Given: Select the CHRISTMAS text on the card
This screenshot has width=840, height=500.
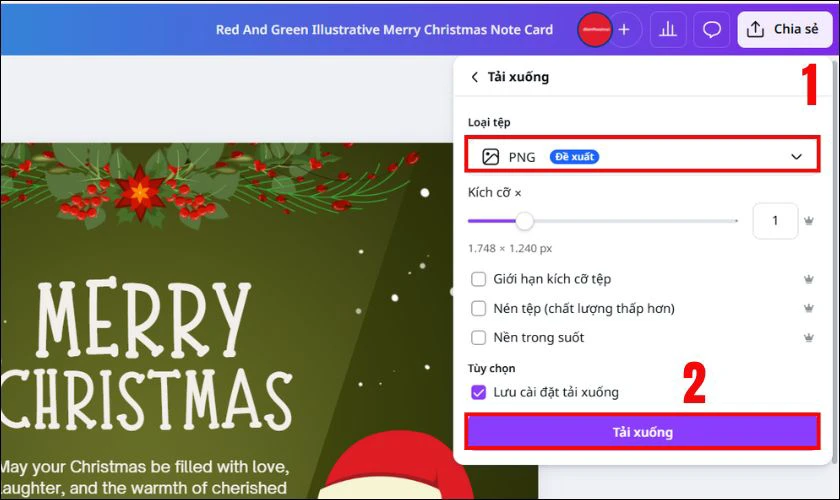Looking at the screenshot, I should (146, 400).
